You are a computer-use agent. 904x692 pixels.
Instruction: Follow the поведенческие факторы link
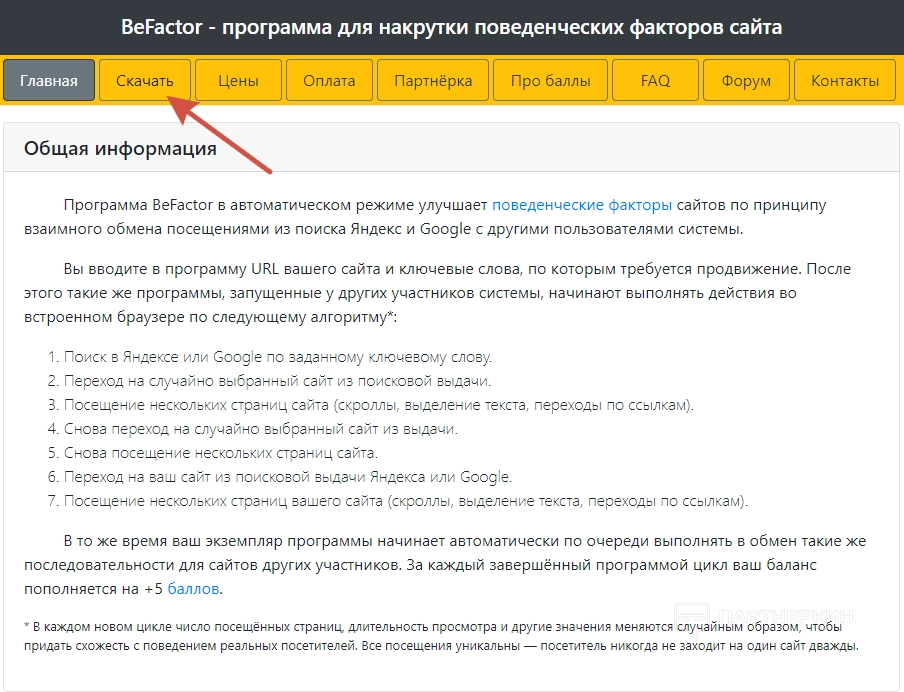582,205
